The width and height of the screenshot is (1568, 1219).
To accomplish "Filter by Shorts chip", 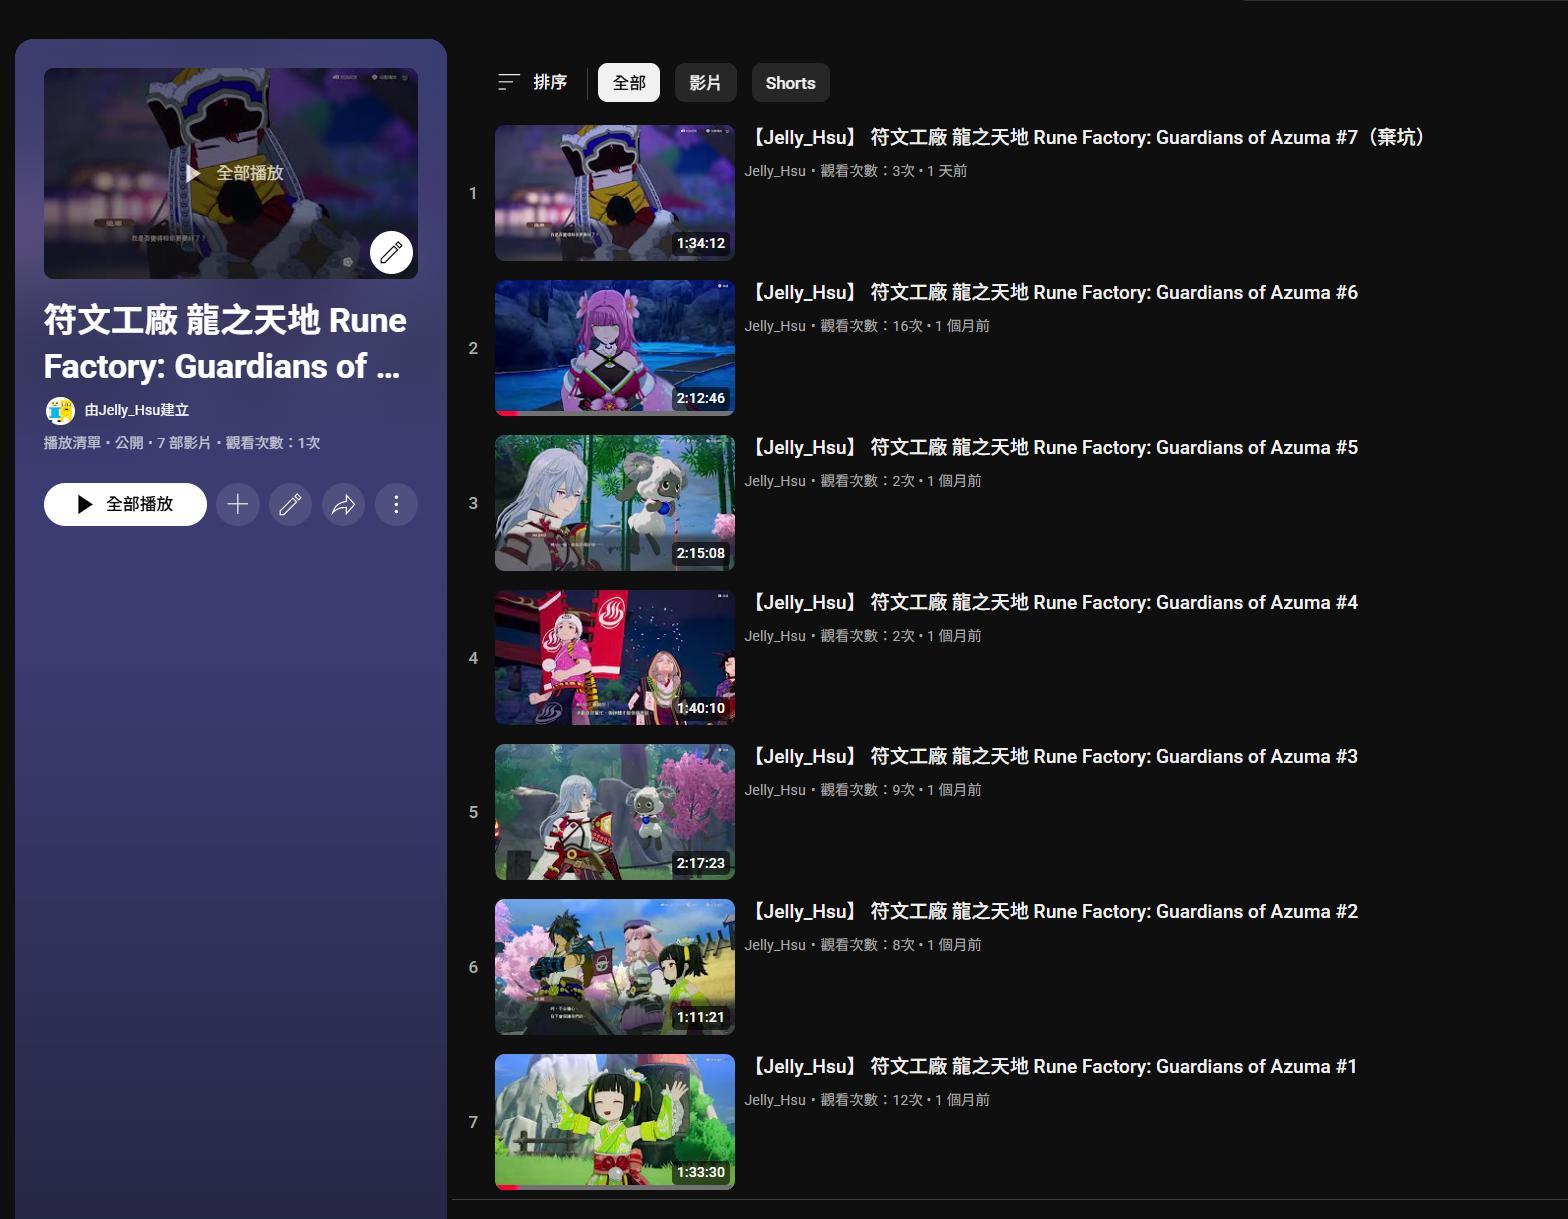I will (790, 83).
